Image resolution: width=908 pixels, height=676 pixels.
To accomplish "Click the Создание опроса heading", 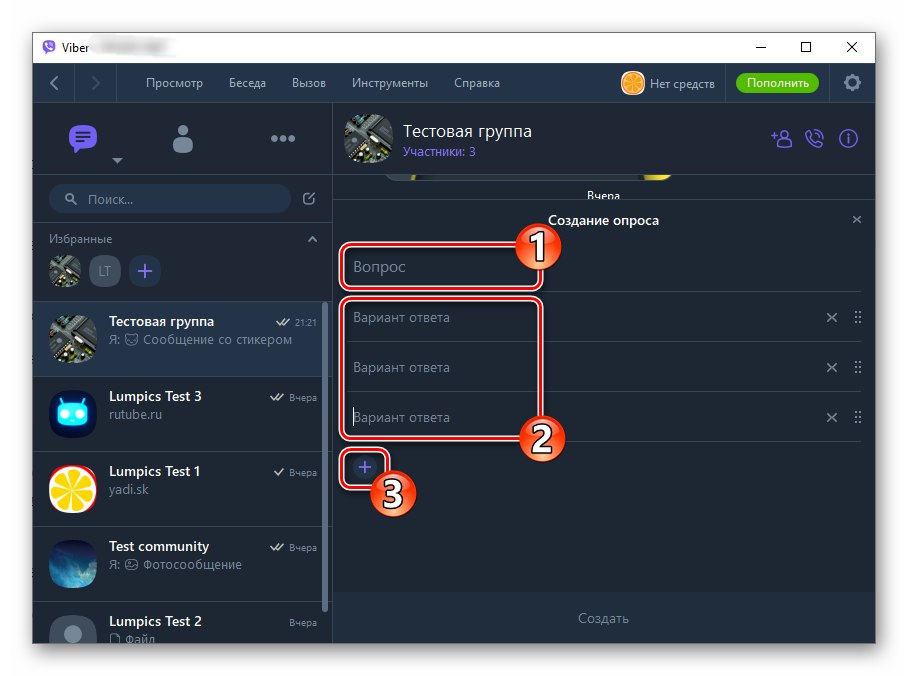I will click(603, 220).
